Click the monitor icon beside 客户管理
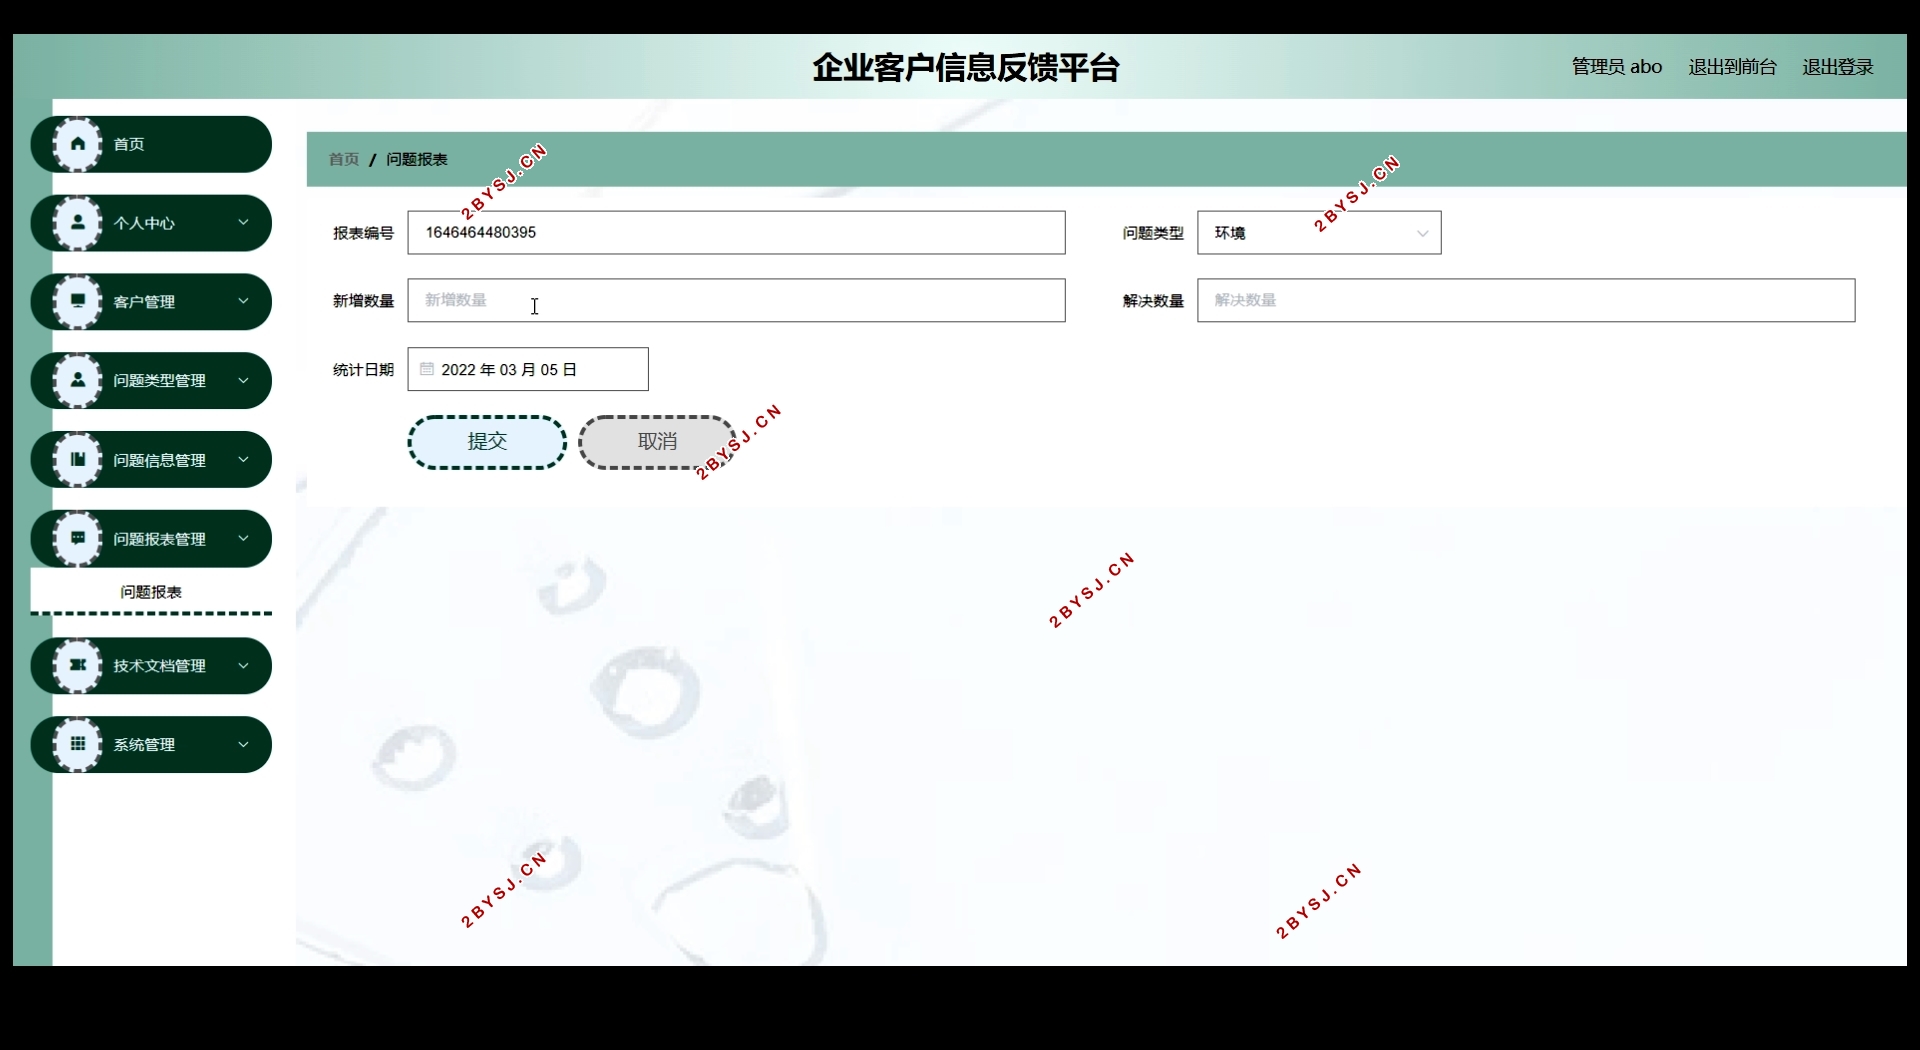1920x1050 pixels. point(77,301)
